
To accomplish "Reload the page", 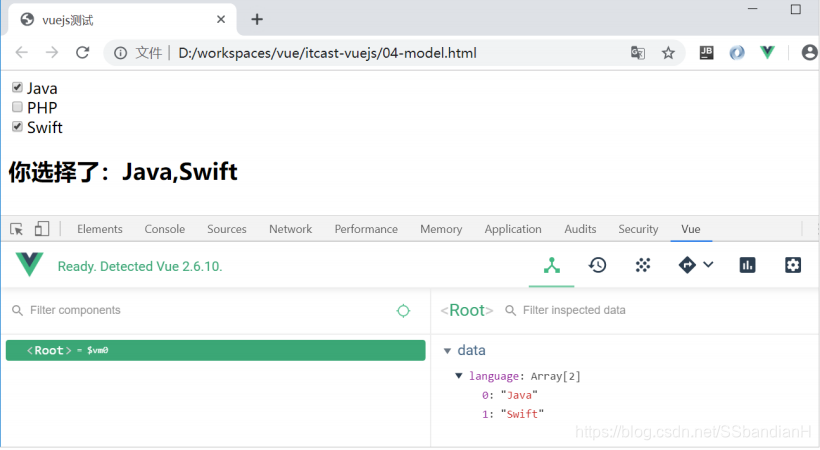I will point(82,53).
